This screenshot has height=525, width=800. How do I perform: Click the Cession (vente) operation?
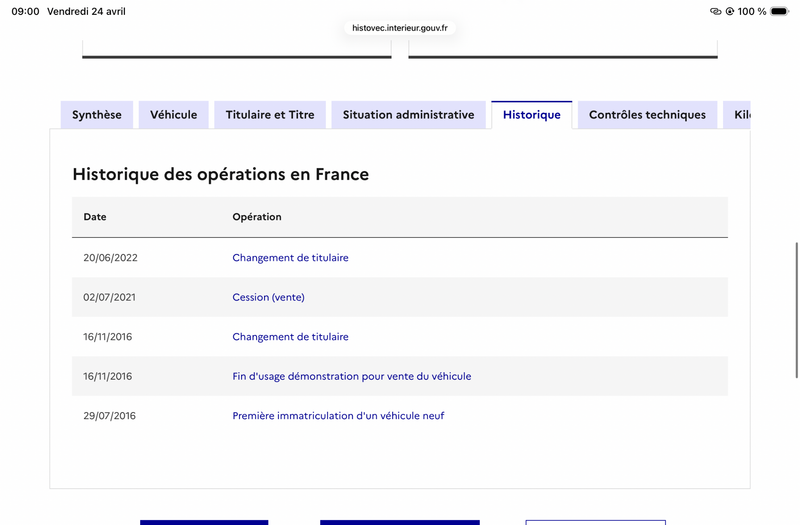coord(268,297)
